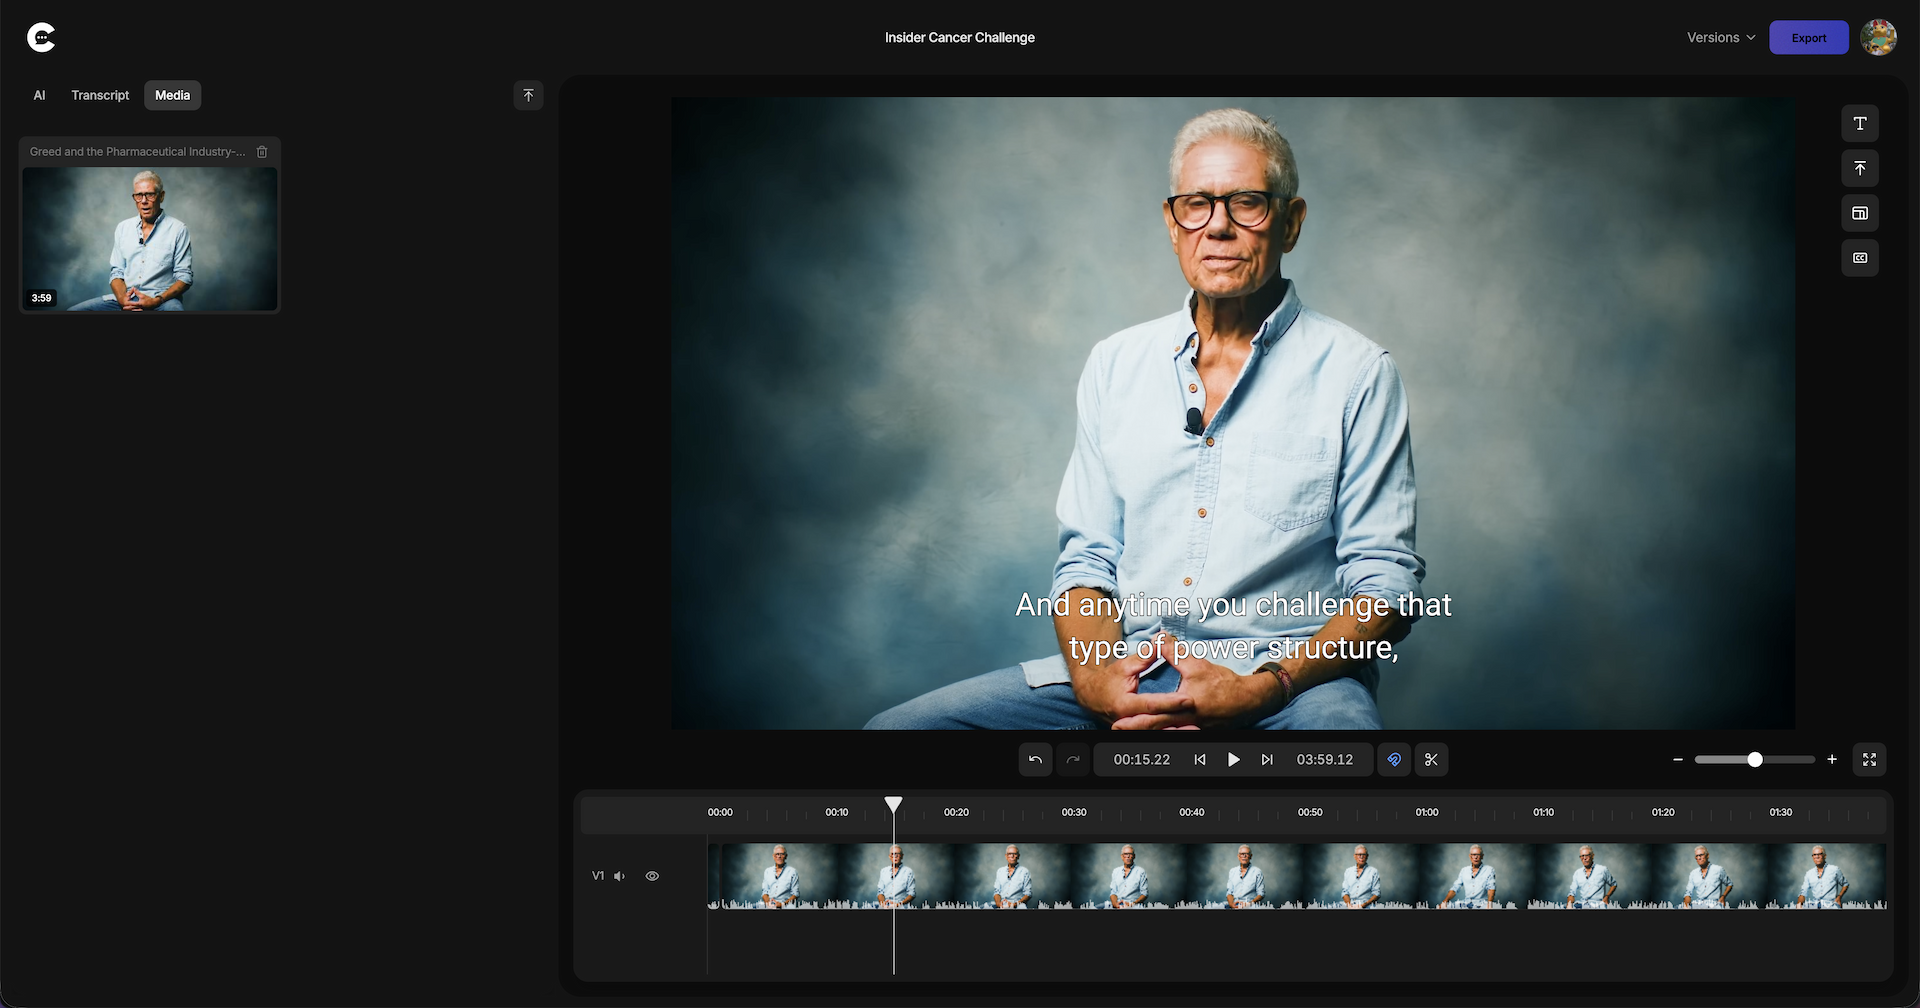Open the closed captions tool

tap(1859, 258)
